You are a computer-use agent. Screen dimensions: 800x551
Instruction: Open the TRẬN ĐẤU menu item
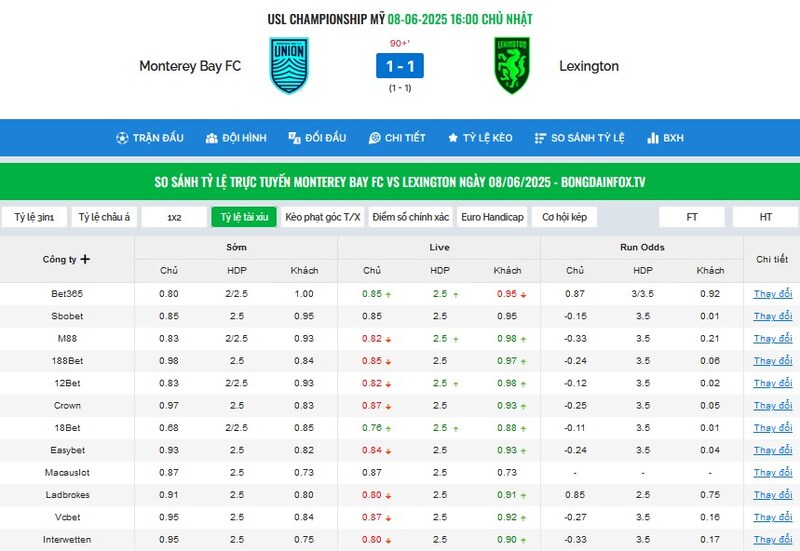point(150,138)
